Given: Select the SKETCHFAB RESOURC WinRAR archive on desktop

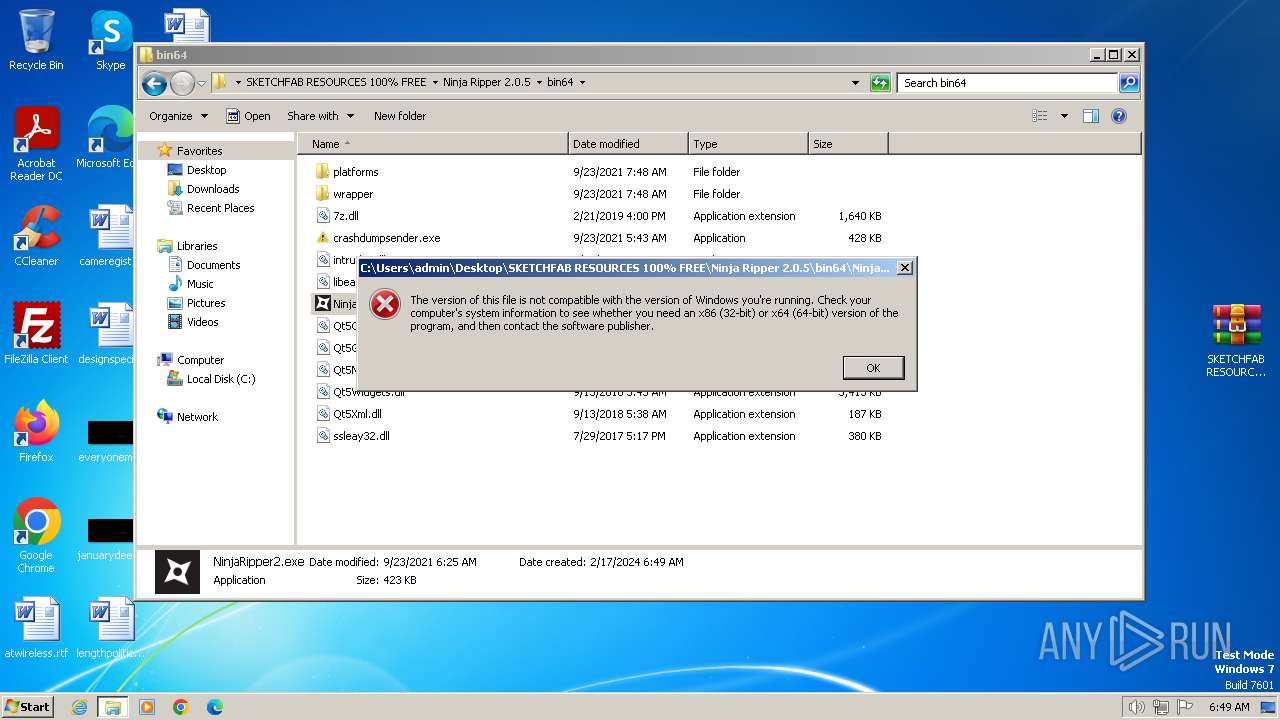Looking at the screenshot, I should click(x=1236, y=340).
